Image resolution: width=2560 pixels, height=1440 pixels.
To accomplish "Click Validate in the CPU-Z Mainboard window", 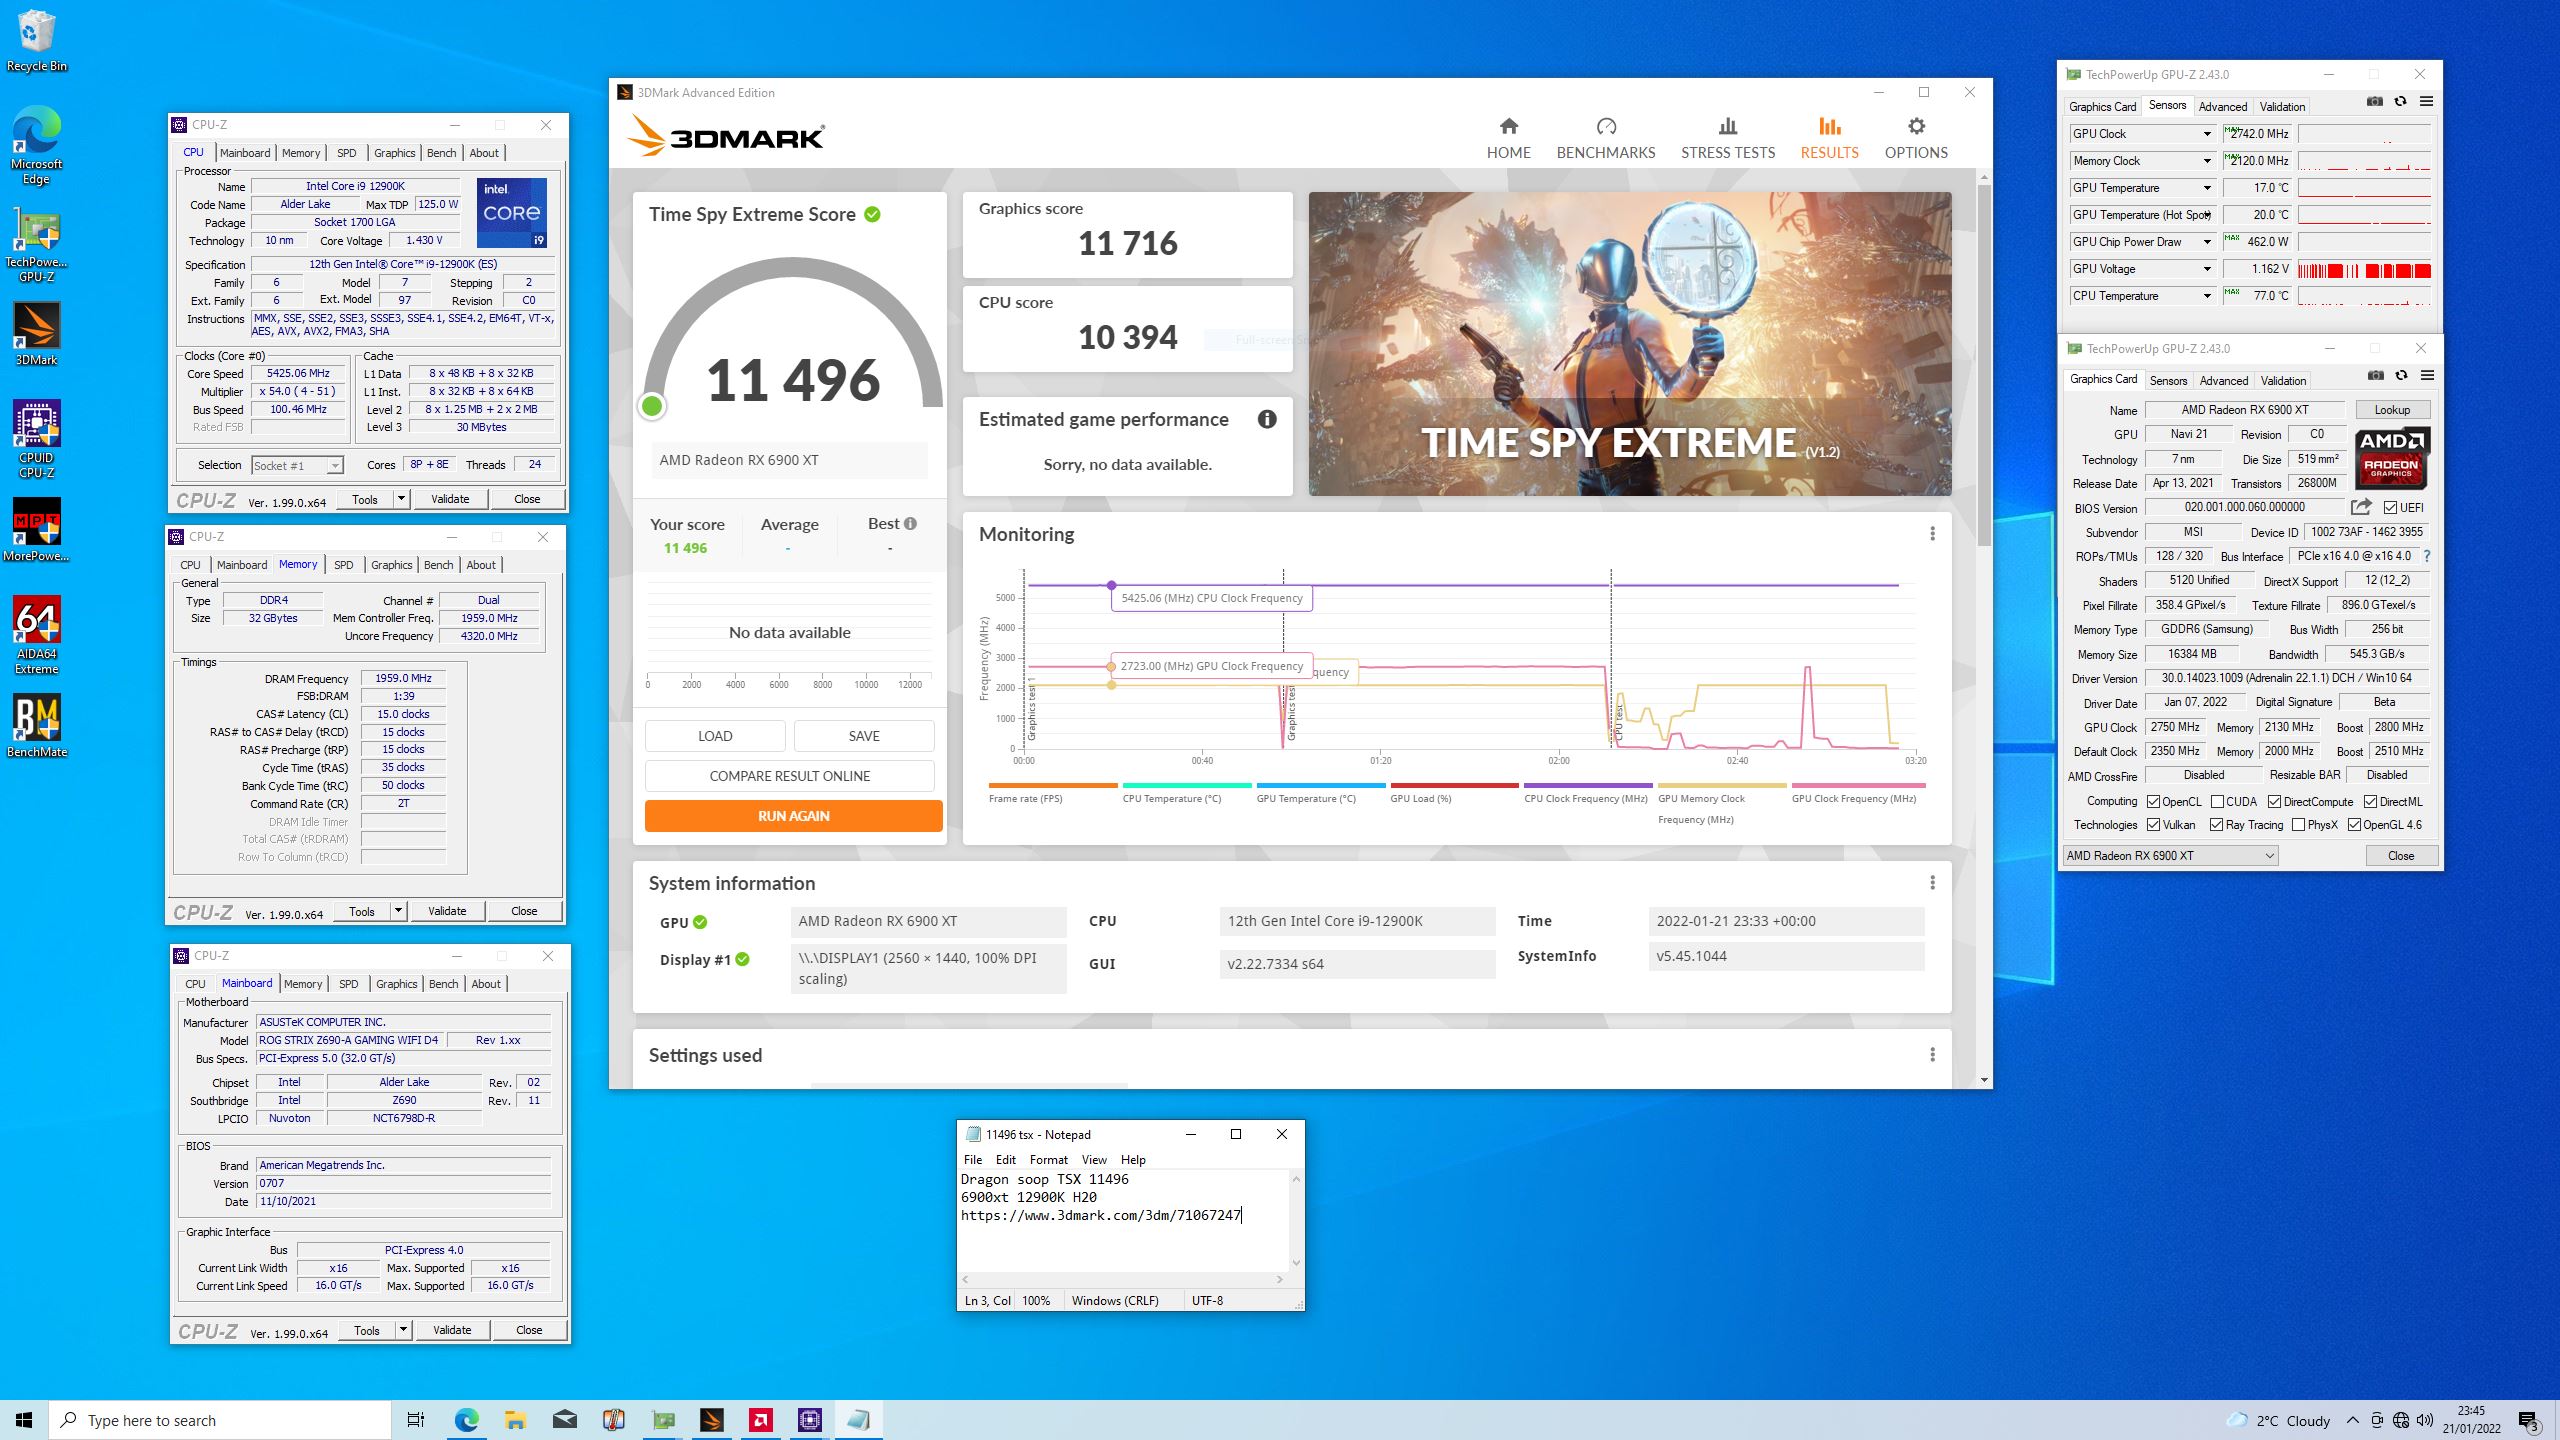I will pos(452,1330).
